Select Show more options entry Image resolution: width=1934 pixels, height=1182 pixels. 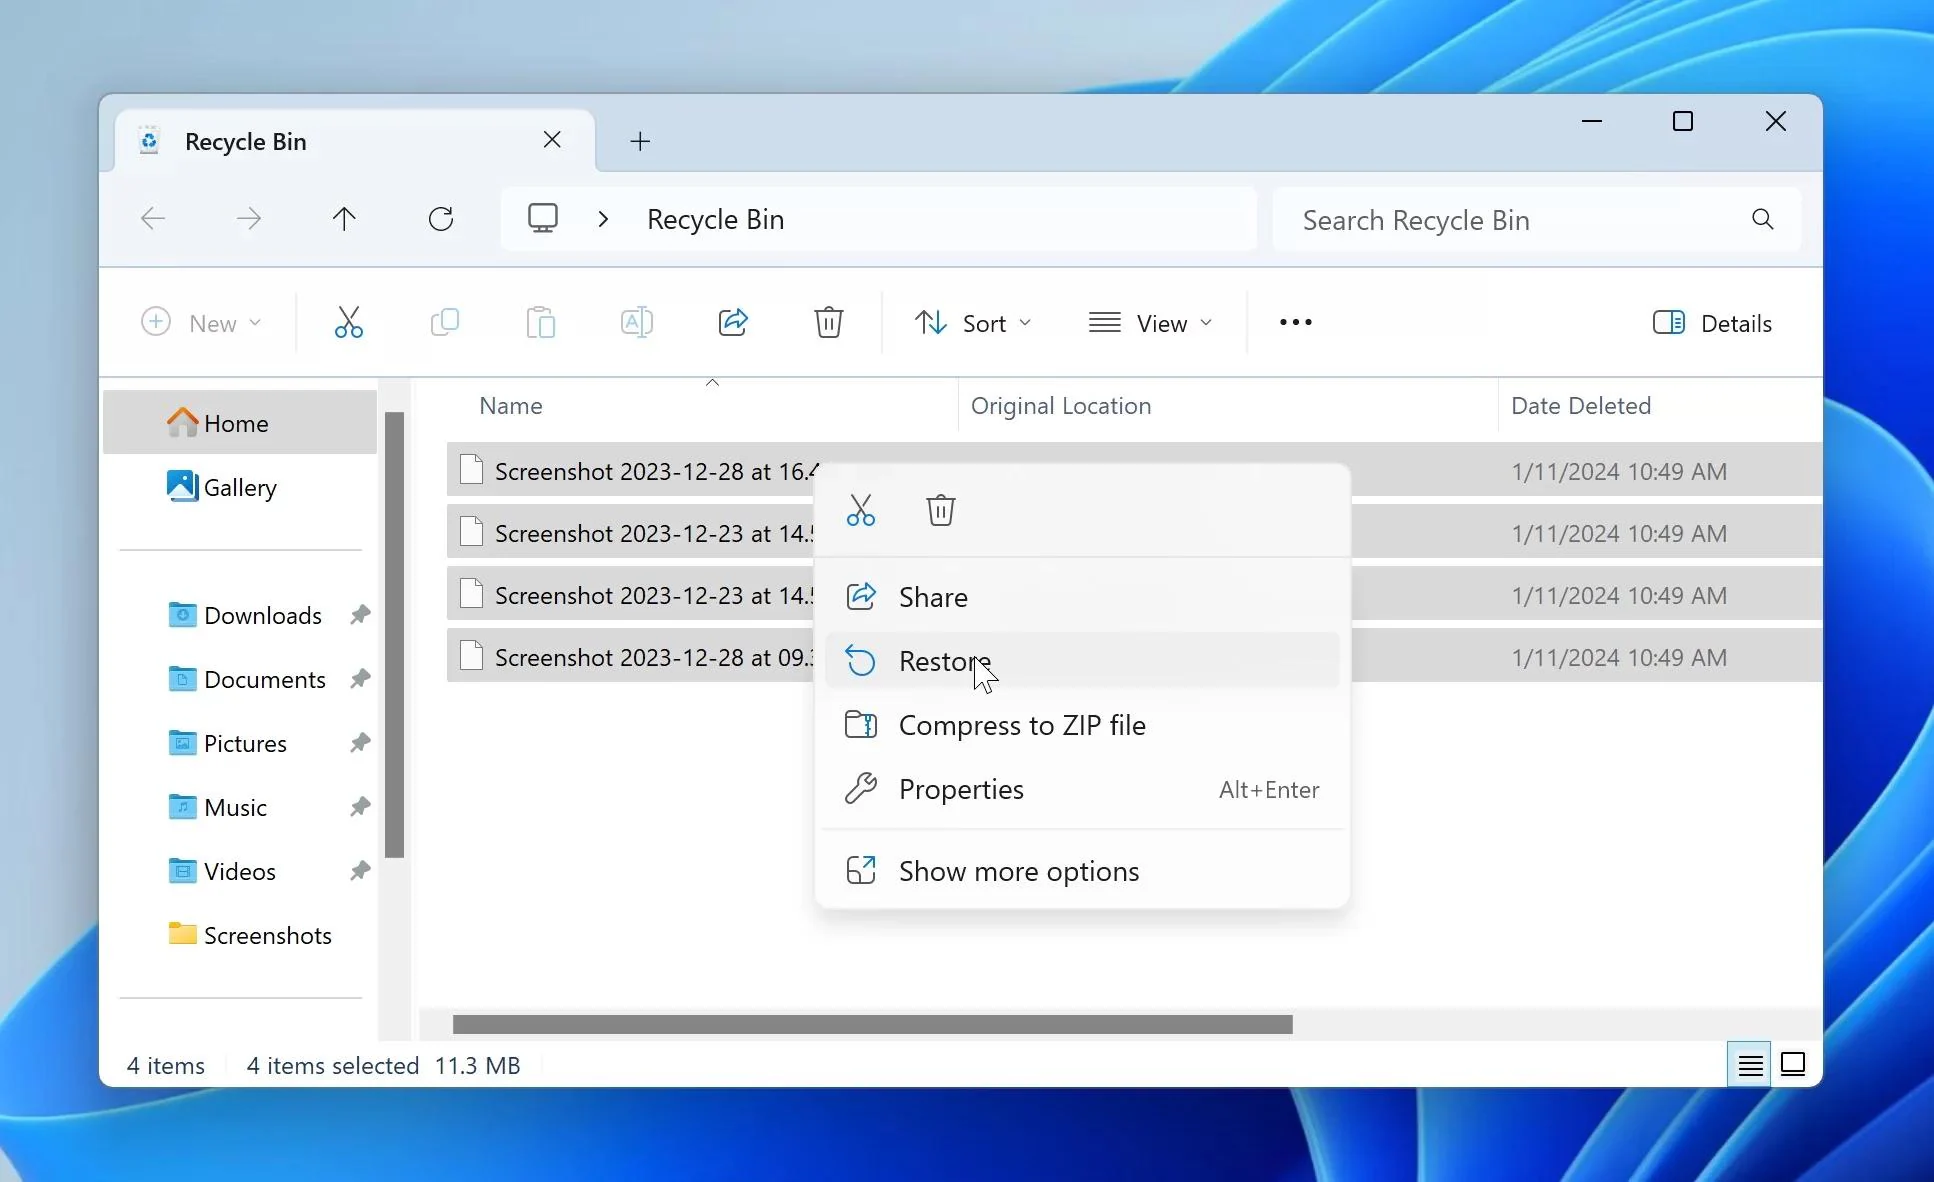pyautogui.click(x=1019, y=871)
